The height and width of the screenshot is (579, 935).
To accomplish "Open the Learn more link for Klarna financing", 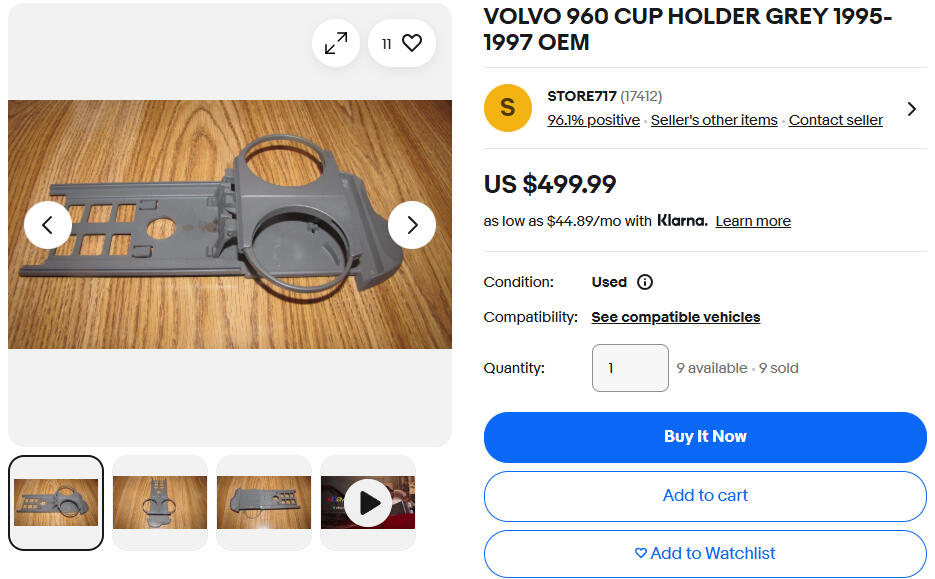I will 753,221.
